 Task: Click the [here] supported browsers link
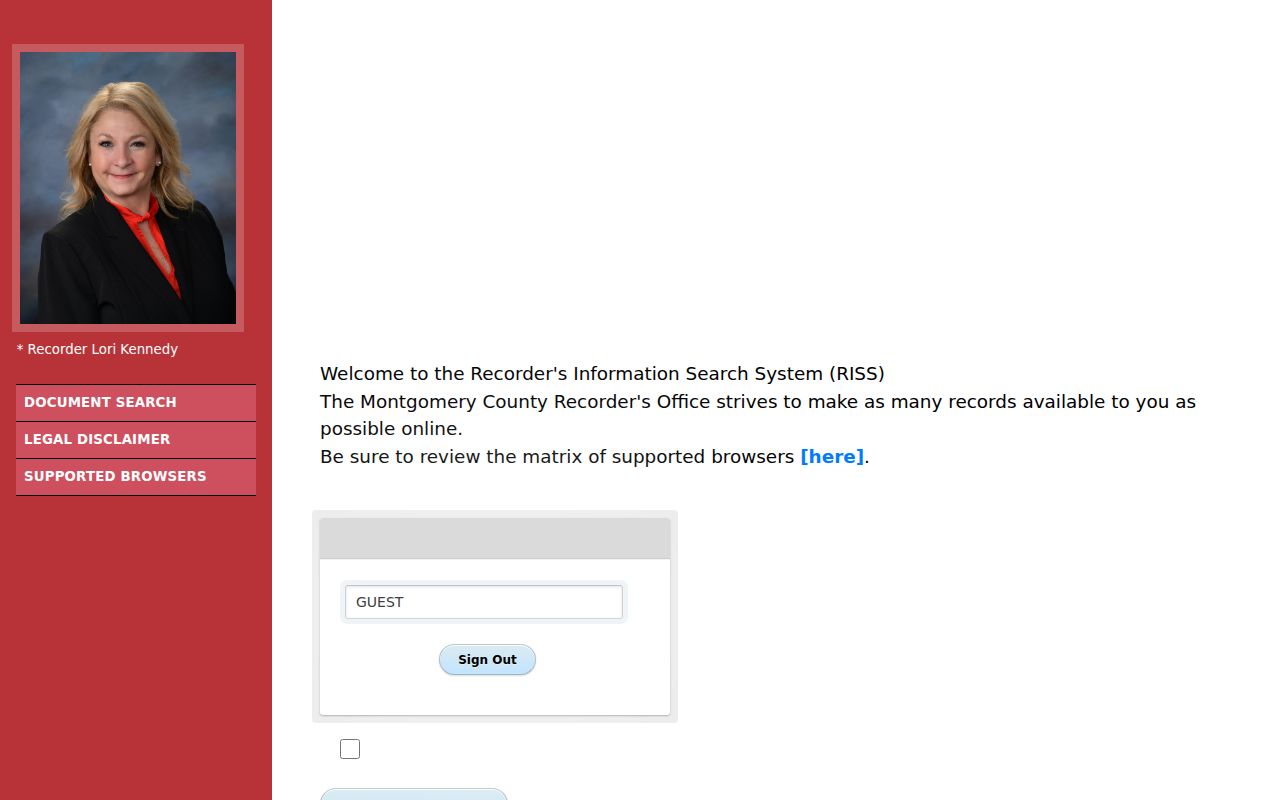(832, 457)
